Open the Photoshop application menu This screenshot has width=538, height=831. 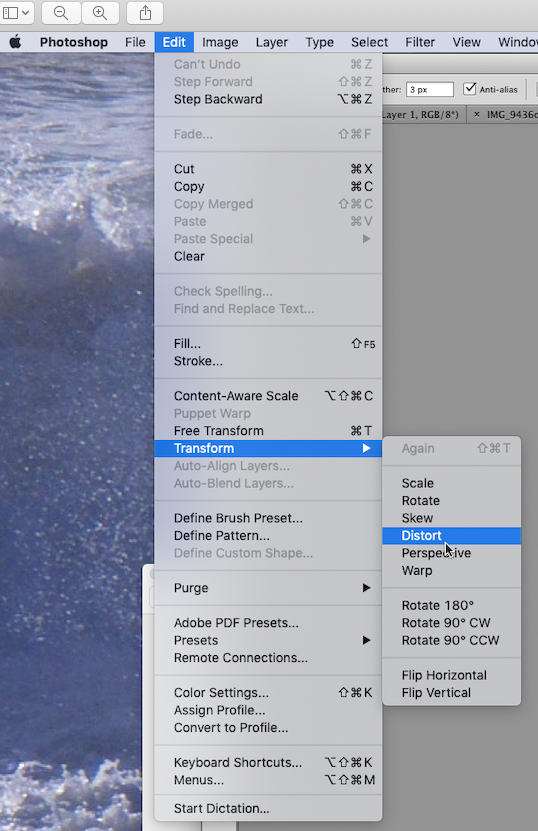click(74, 42)
